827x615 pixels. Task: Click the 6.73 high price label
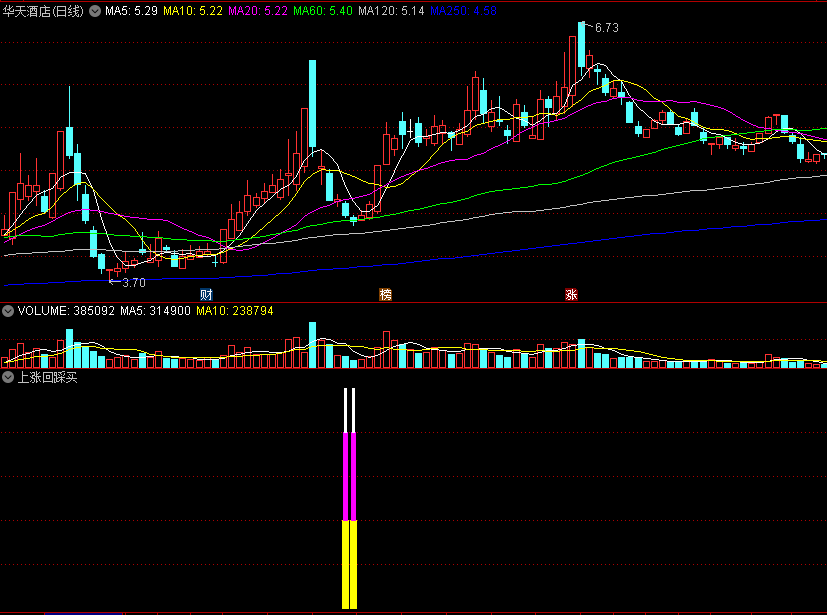[x=607, y=28]
